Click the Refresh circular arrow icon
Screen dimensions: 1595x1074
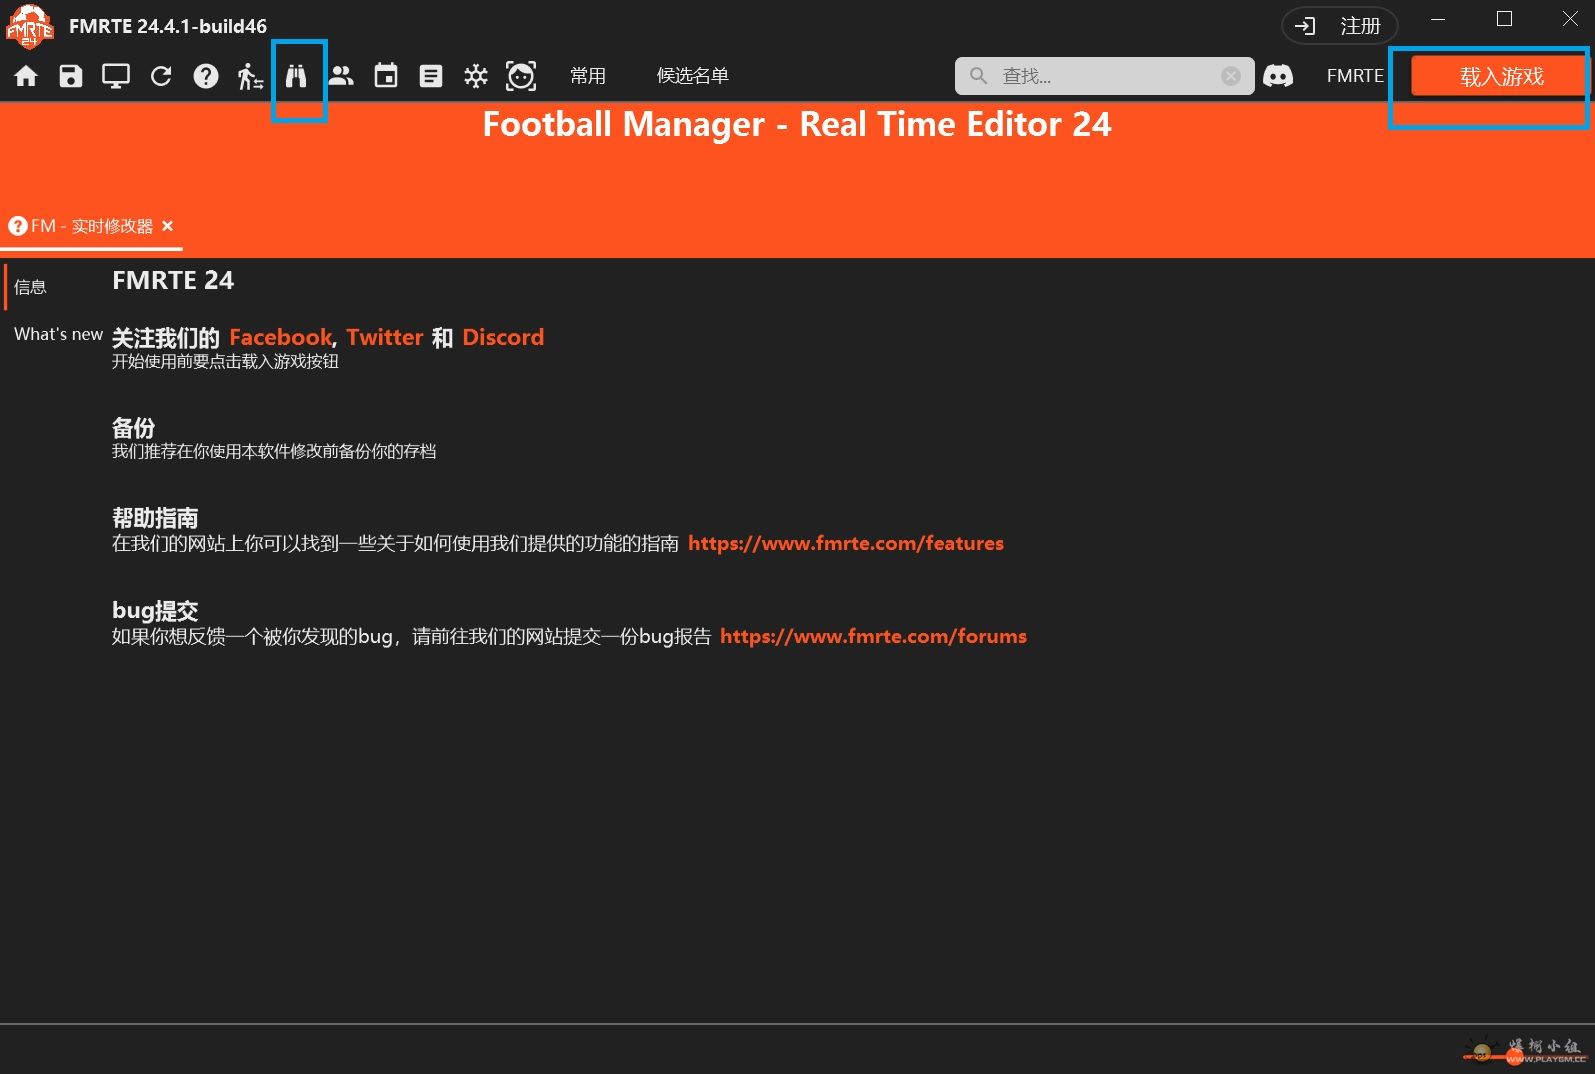pyautogui.click(x=161, y=76)
